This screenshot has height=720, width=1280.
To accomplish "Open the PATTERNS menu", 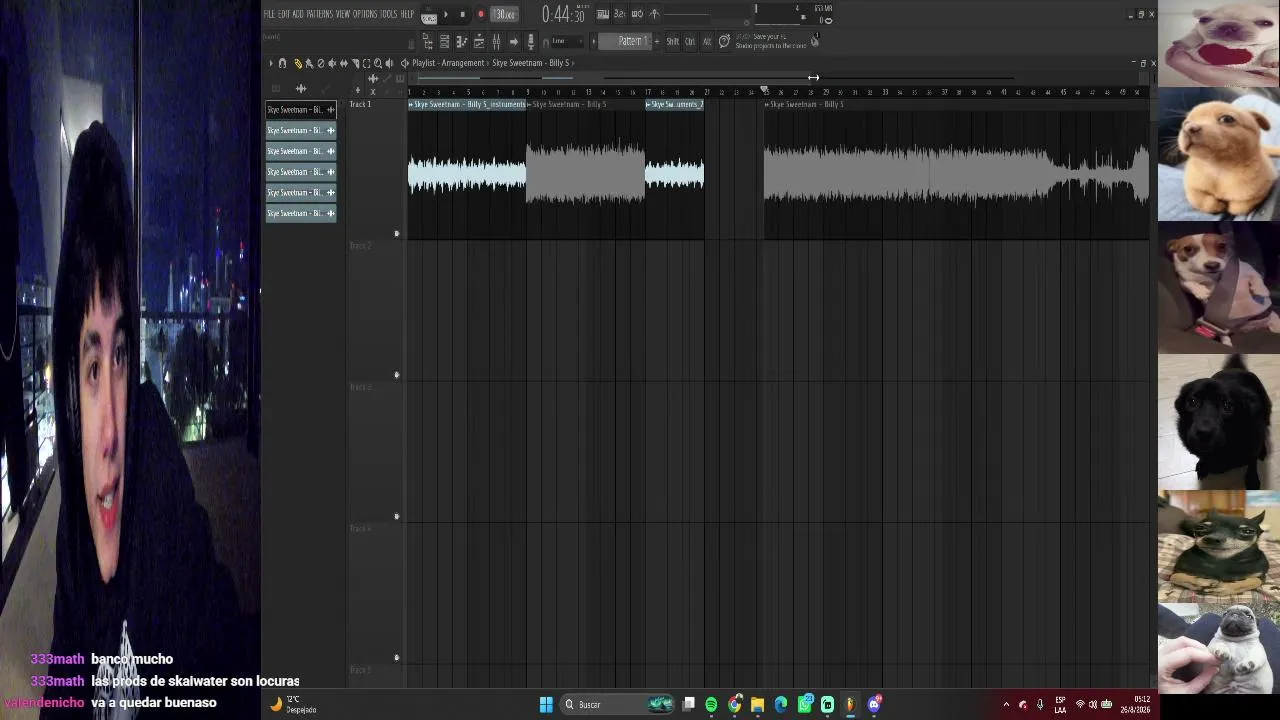I will point(320,14).
